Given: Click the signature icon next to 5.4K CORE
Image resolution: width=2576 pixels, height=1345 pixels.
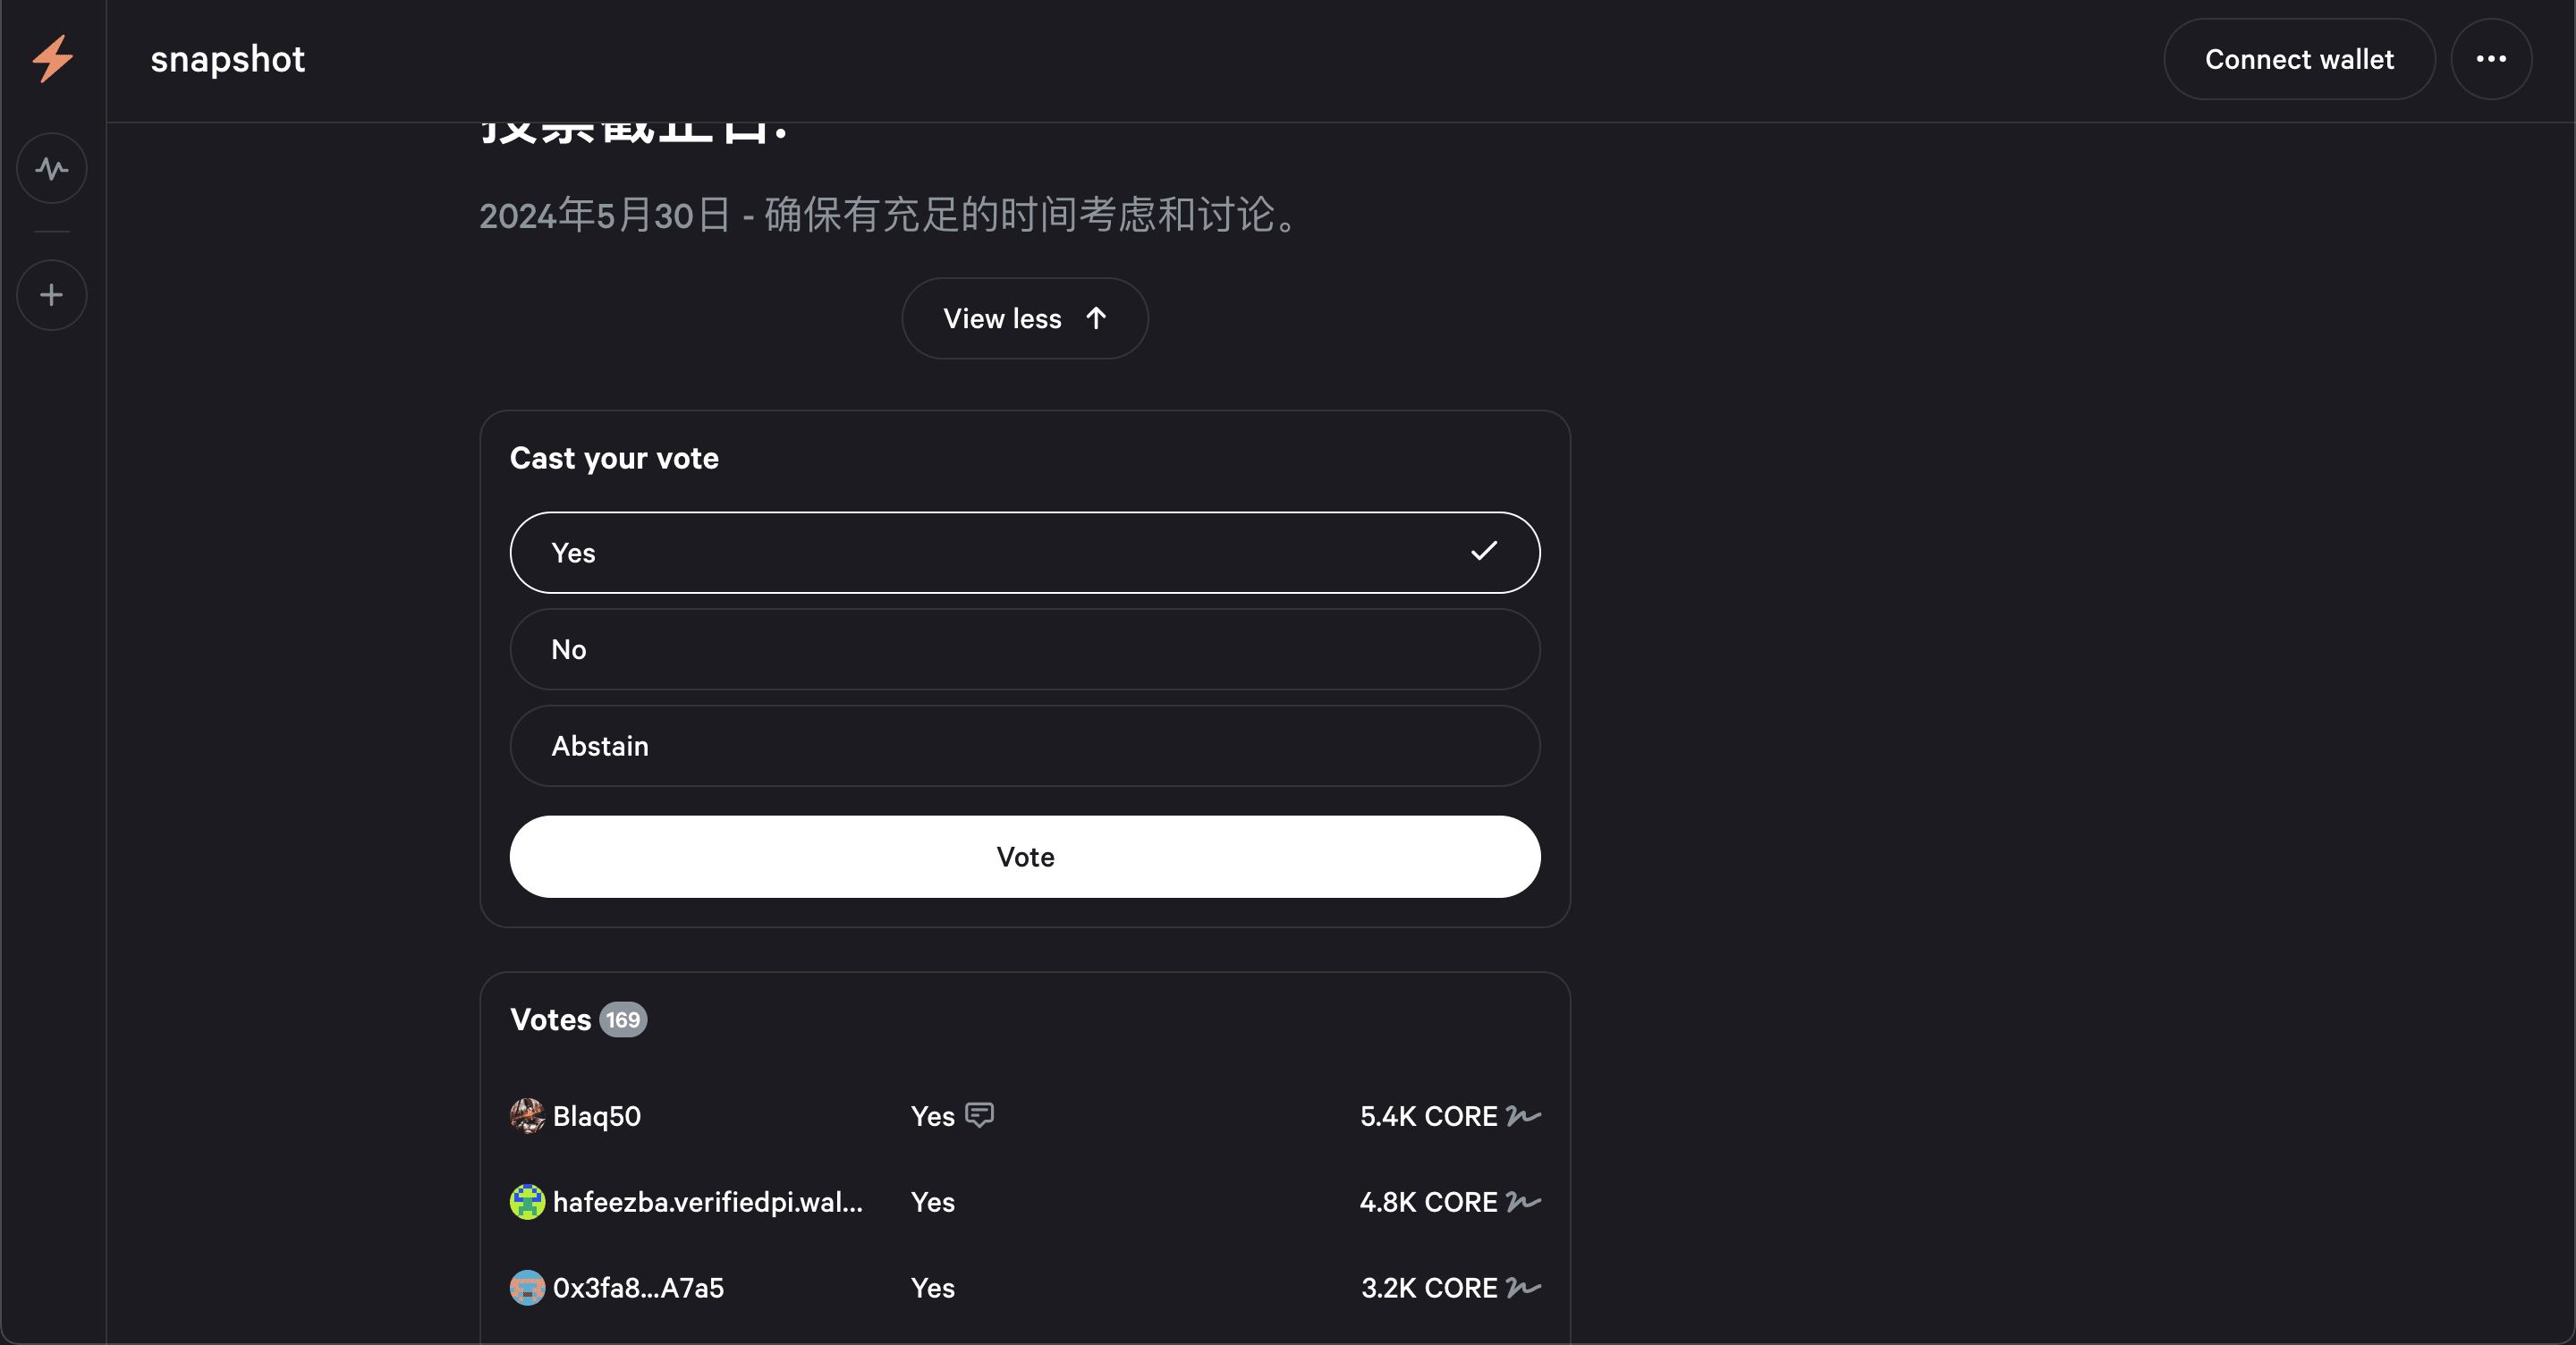Looking at the screenshot, I should coord(1521,1118).
